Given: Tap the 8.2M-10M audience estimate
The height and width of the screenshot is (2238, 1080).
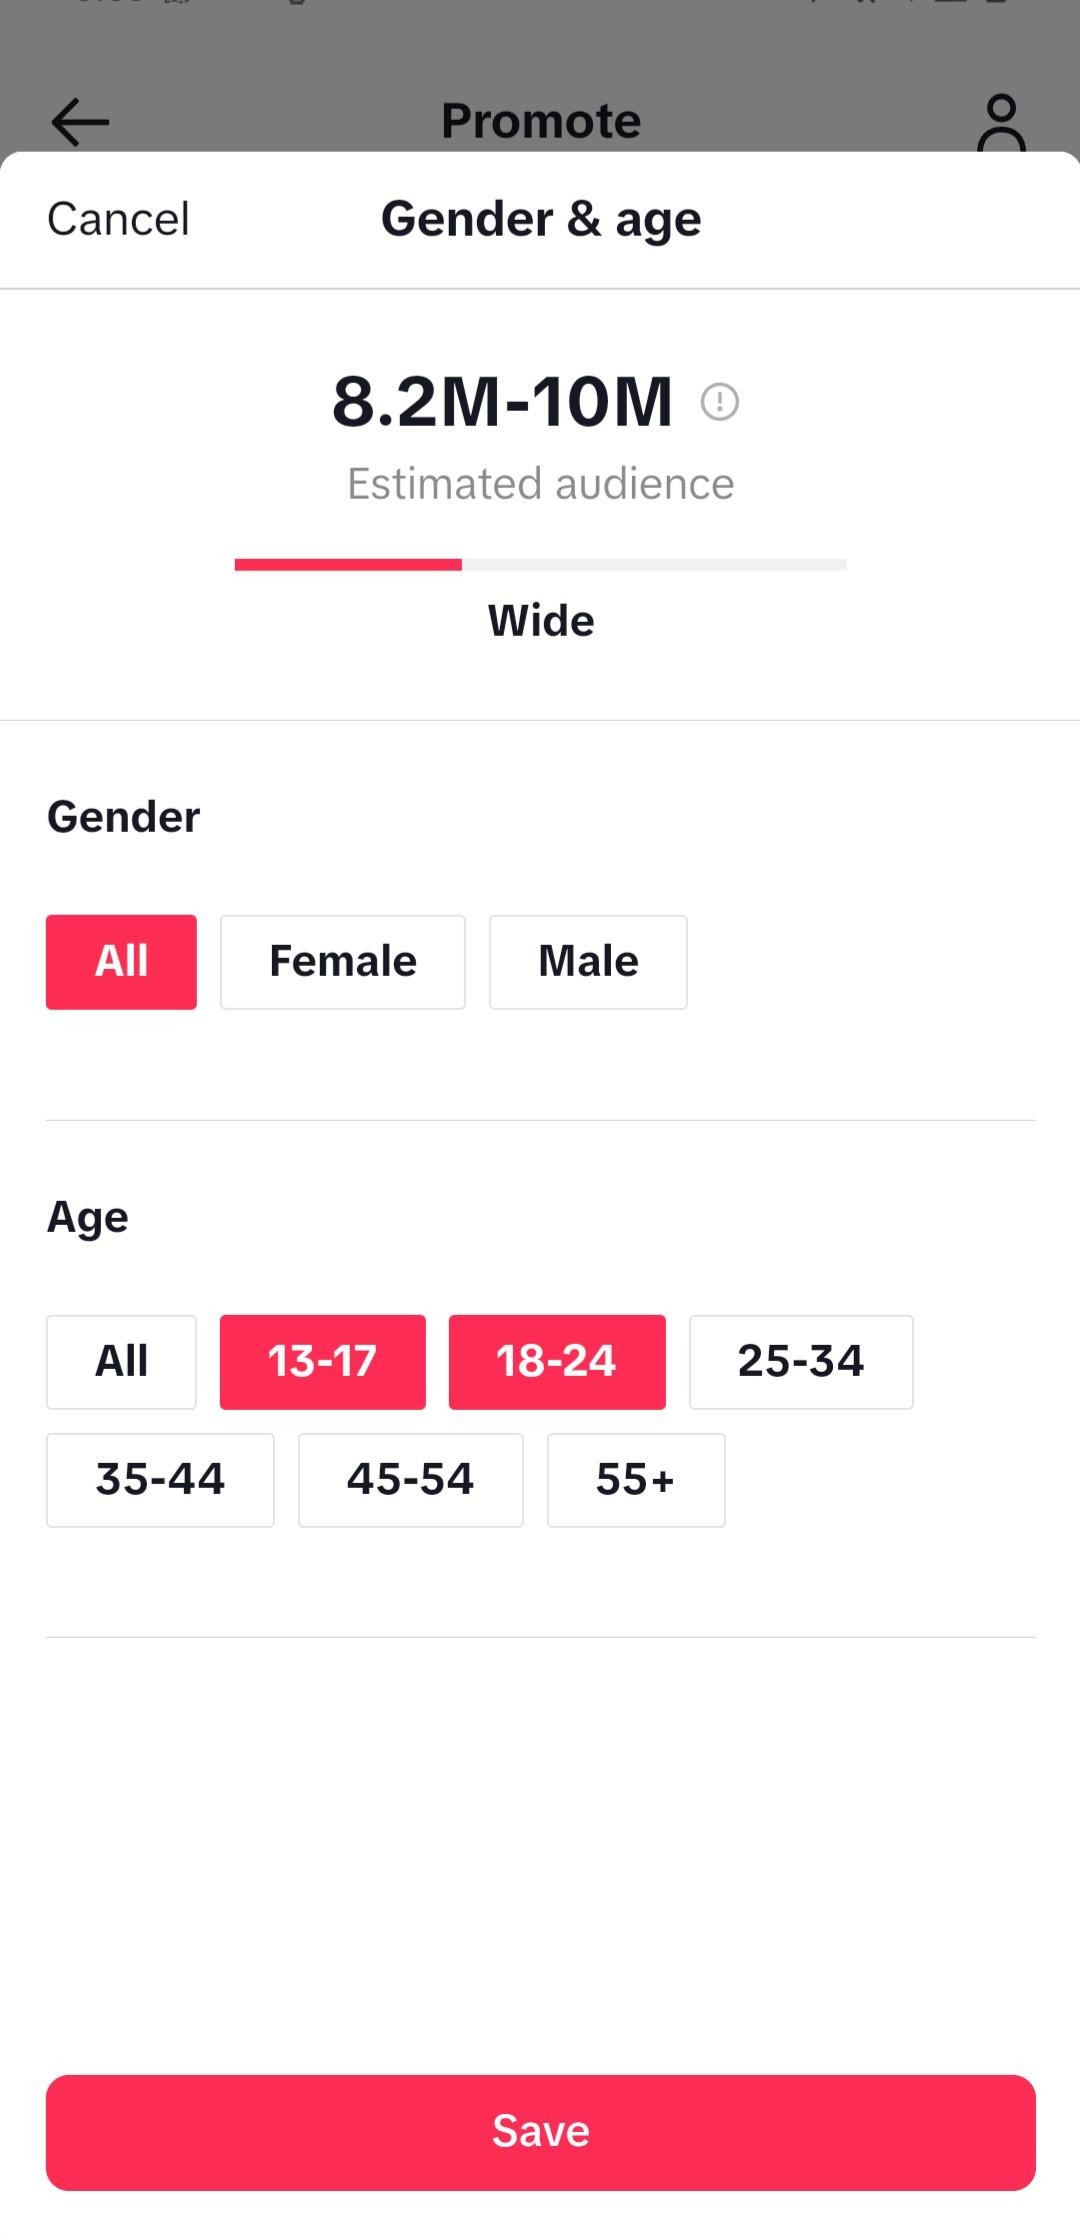Looking at the screenshot, I should [502, 402].
